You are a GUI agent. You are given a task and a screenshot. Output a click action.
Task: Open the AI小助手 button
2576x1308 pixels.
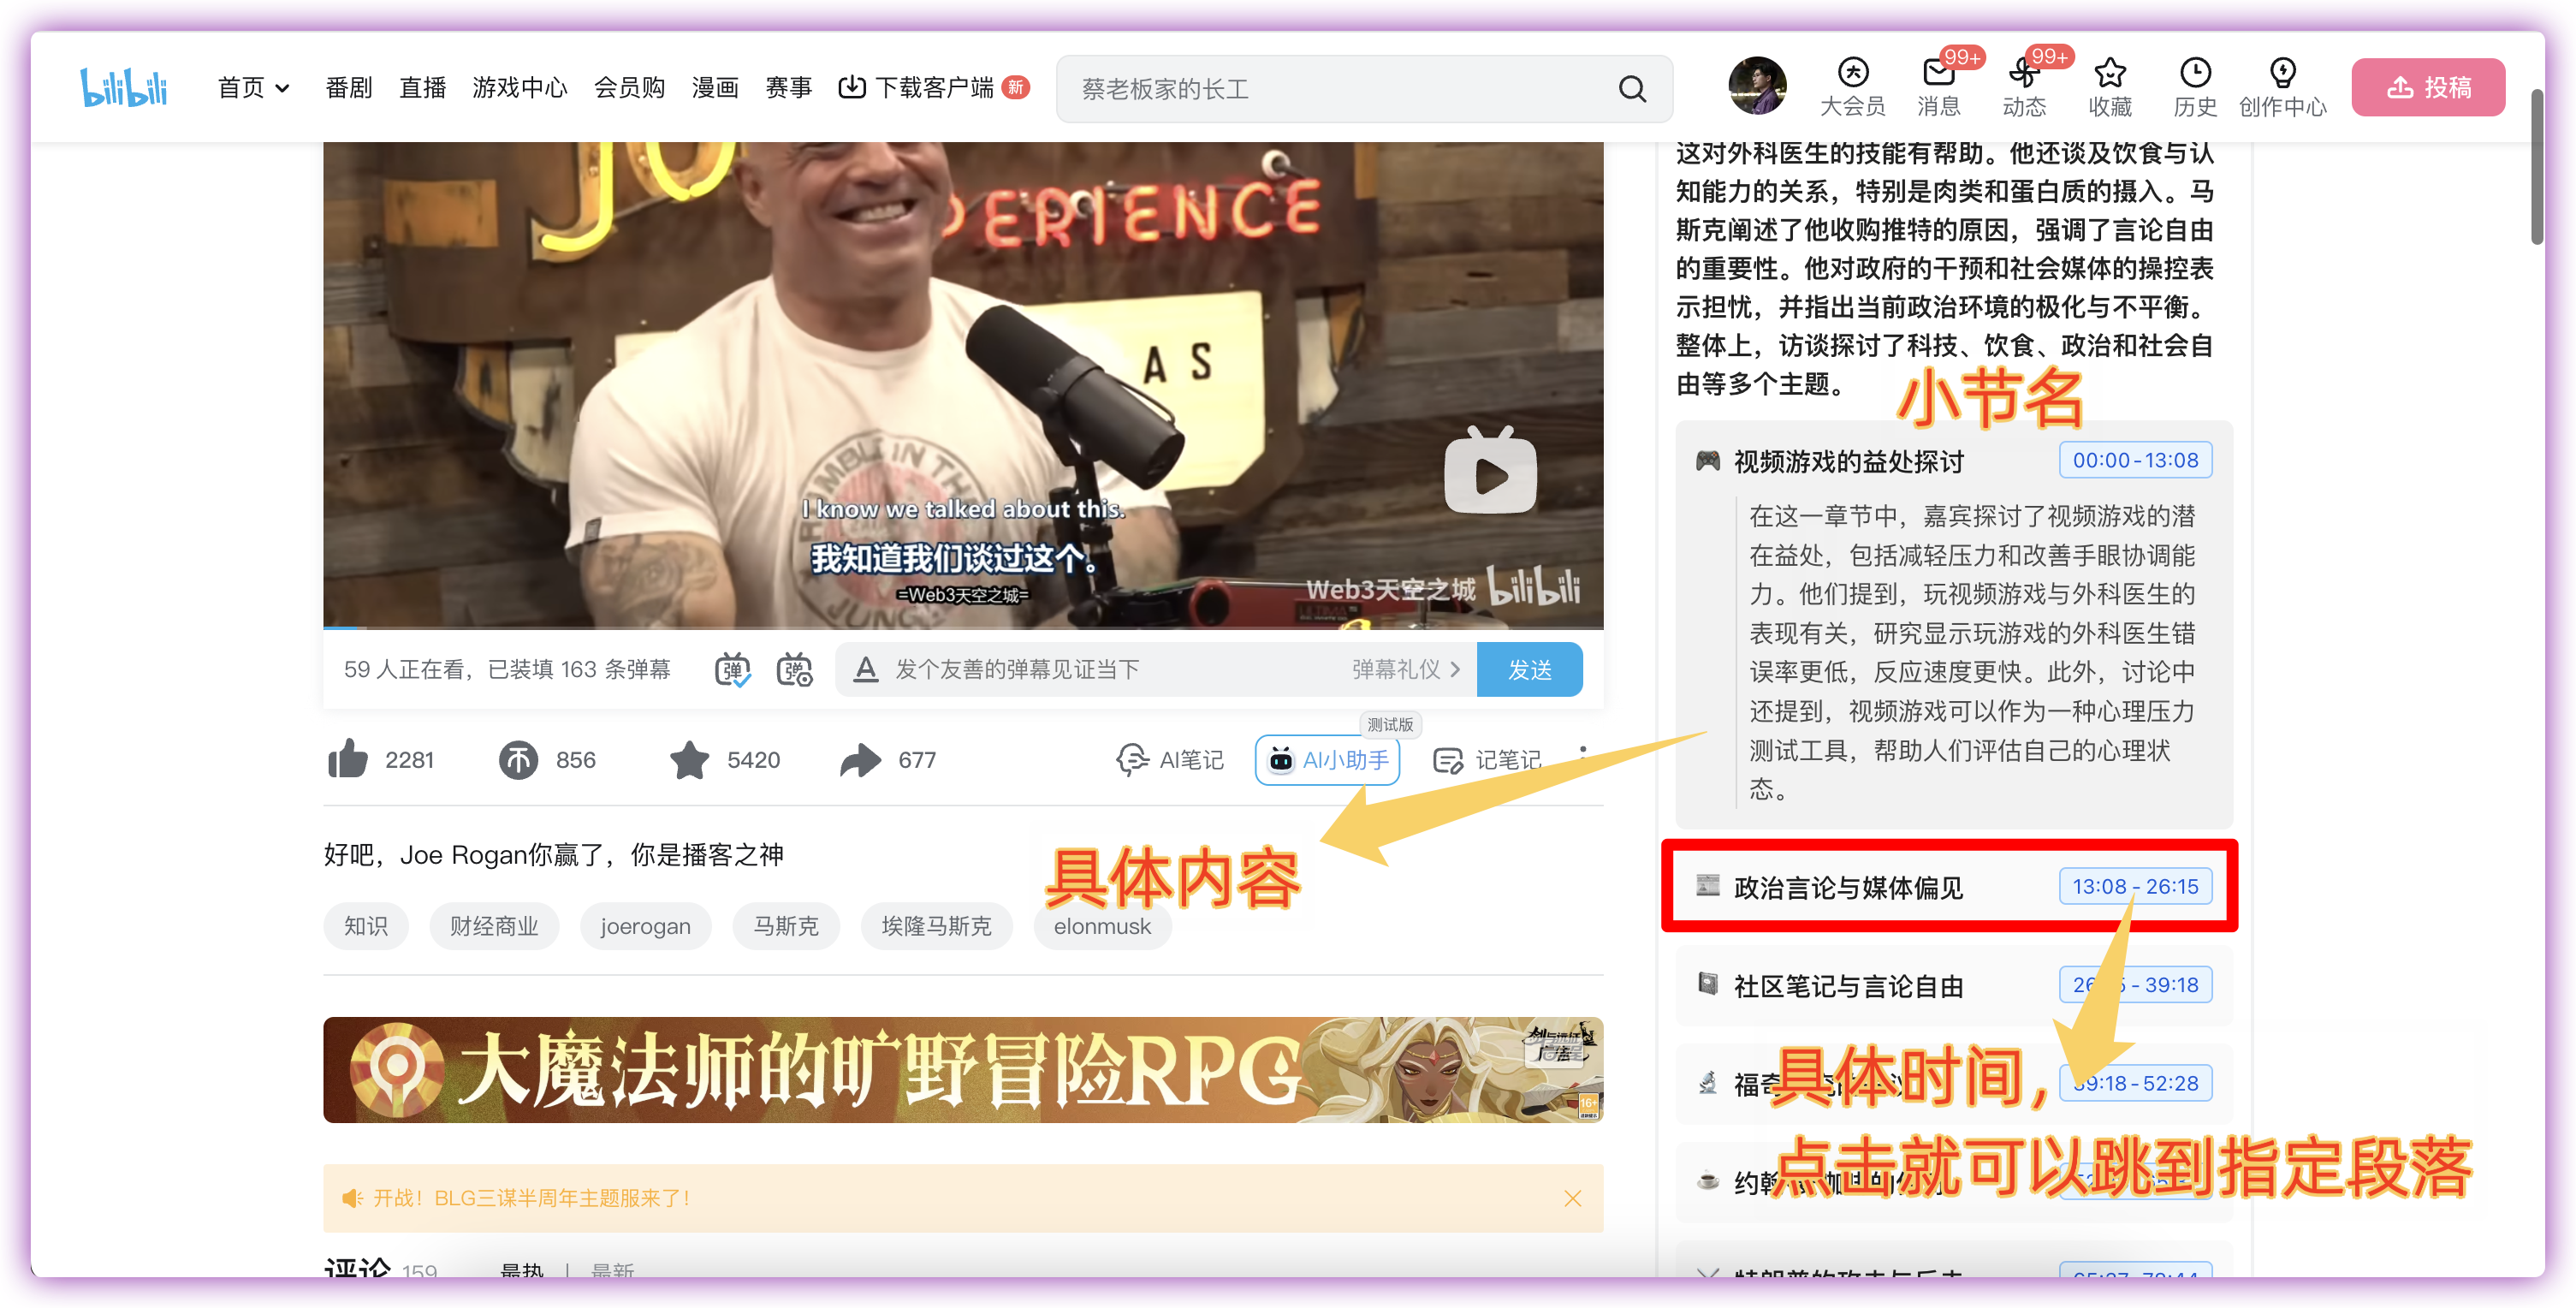1327,760
